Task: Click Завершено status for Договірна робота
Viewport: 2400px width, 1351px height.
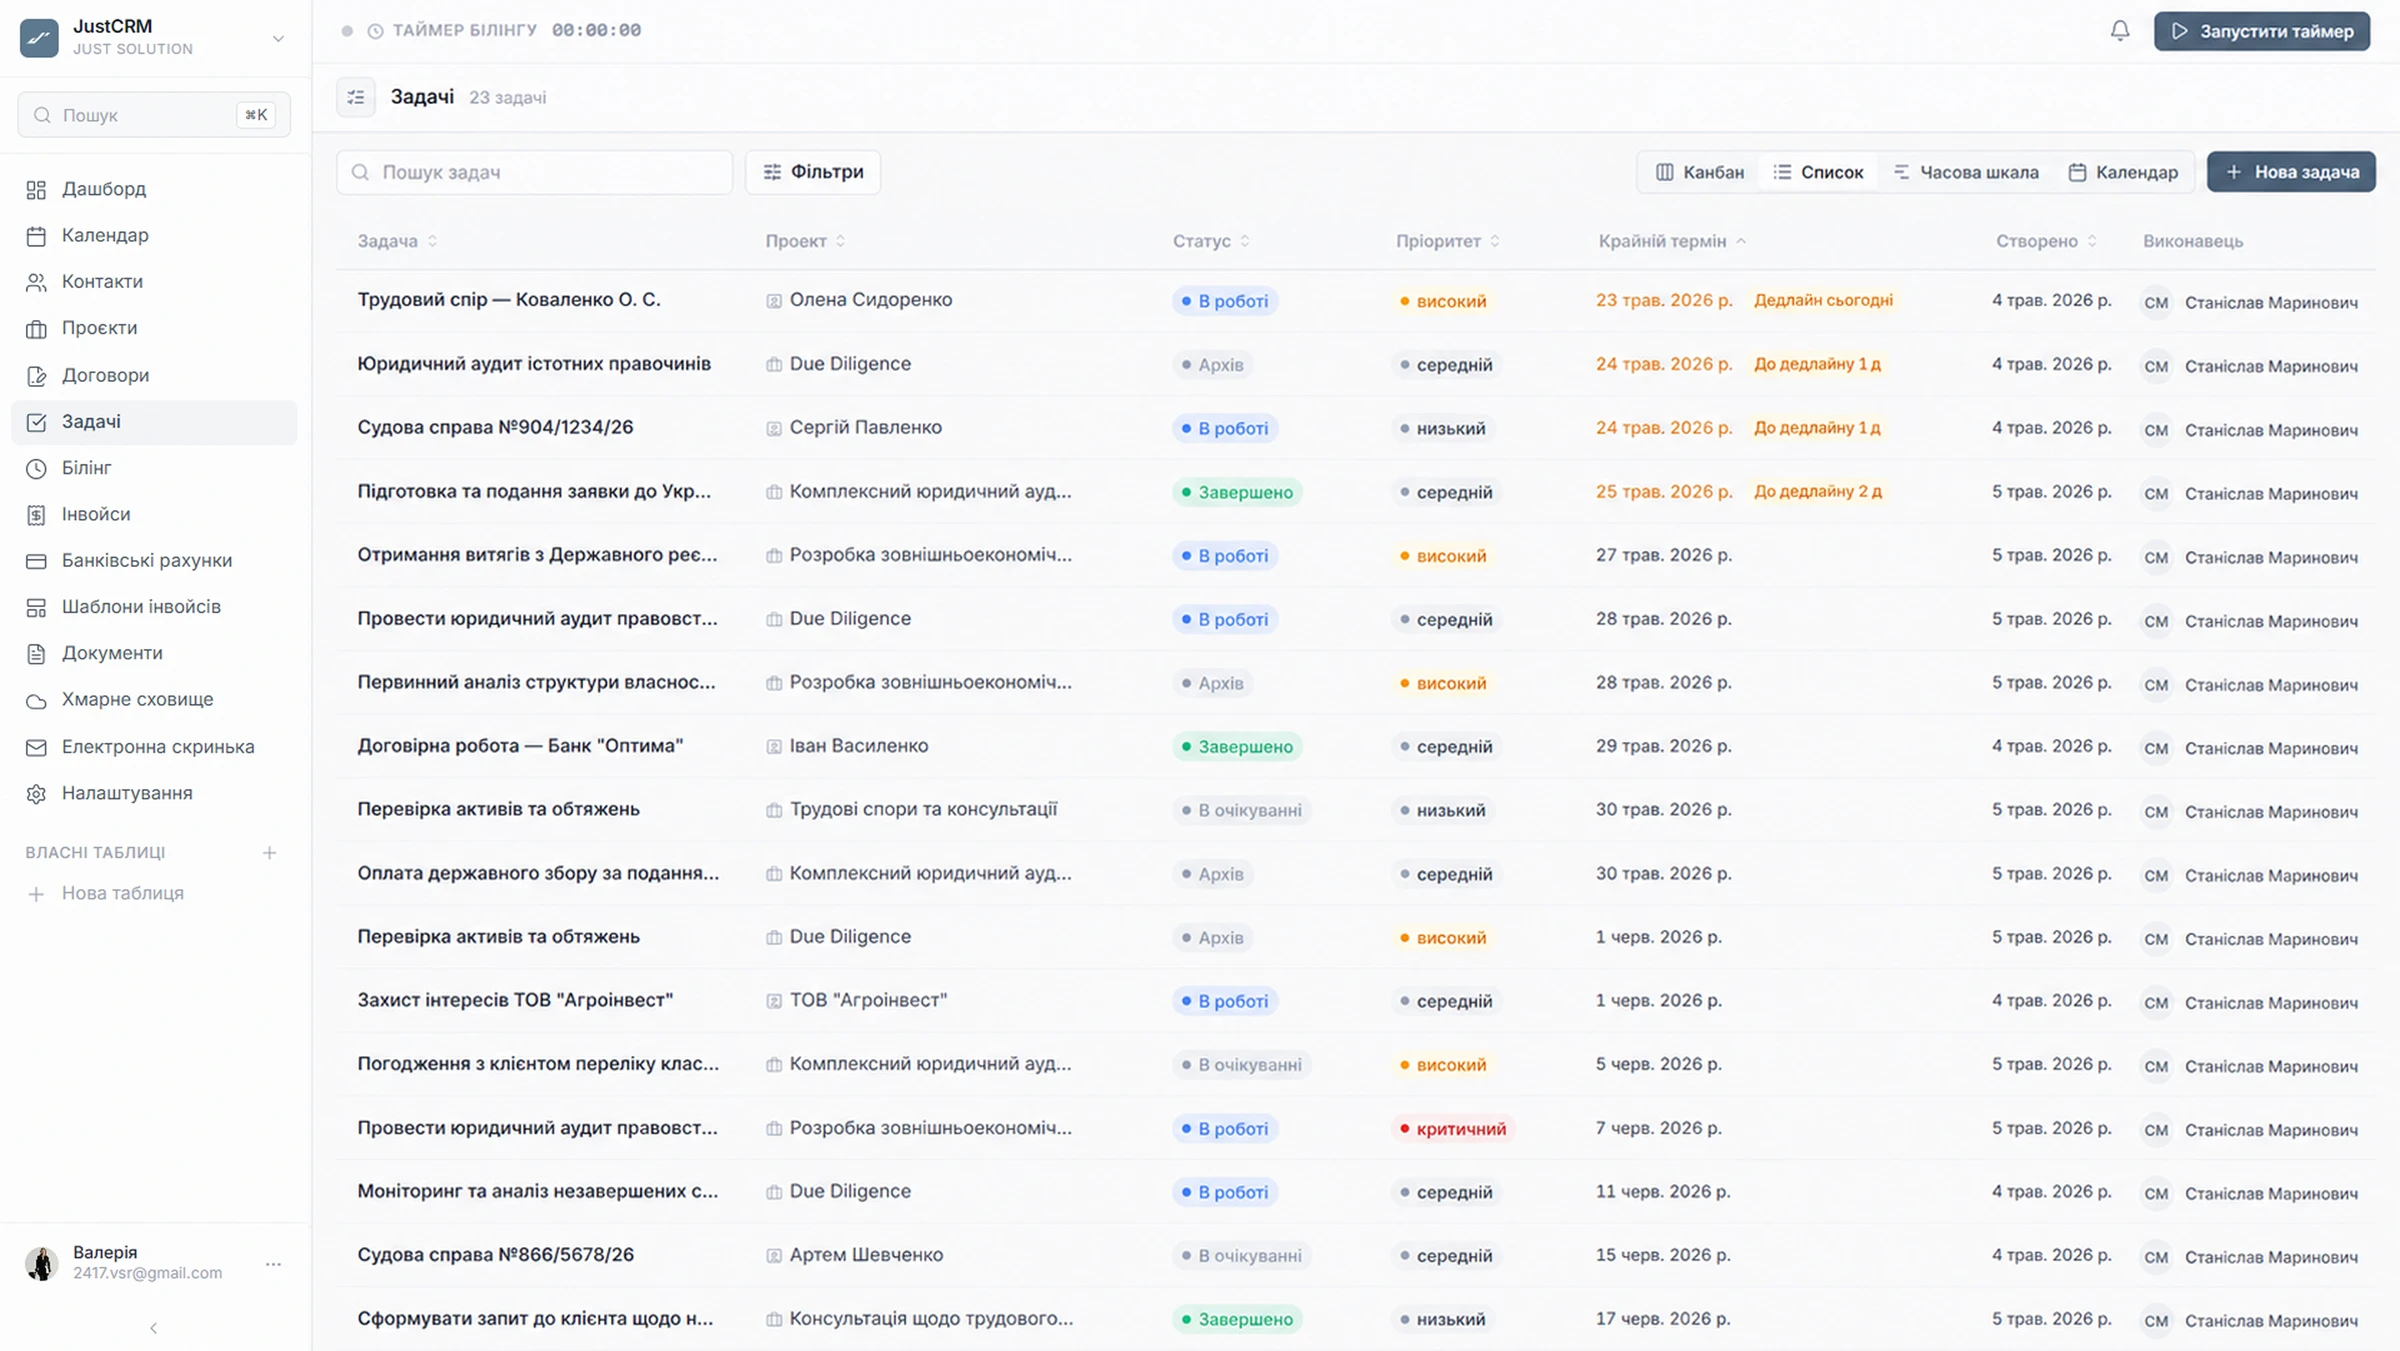Action: (x=1236, y=747)
